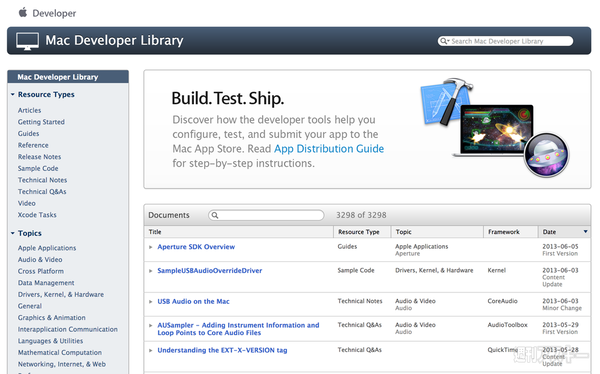Focus the Search Mac Developer Library field
Screen dimensions: 600x374
[x=505, y=41]
